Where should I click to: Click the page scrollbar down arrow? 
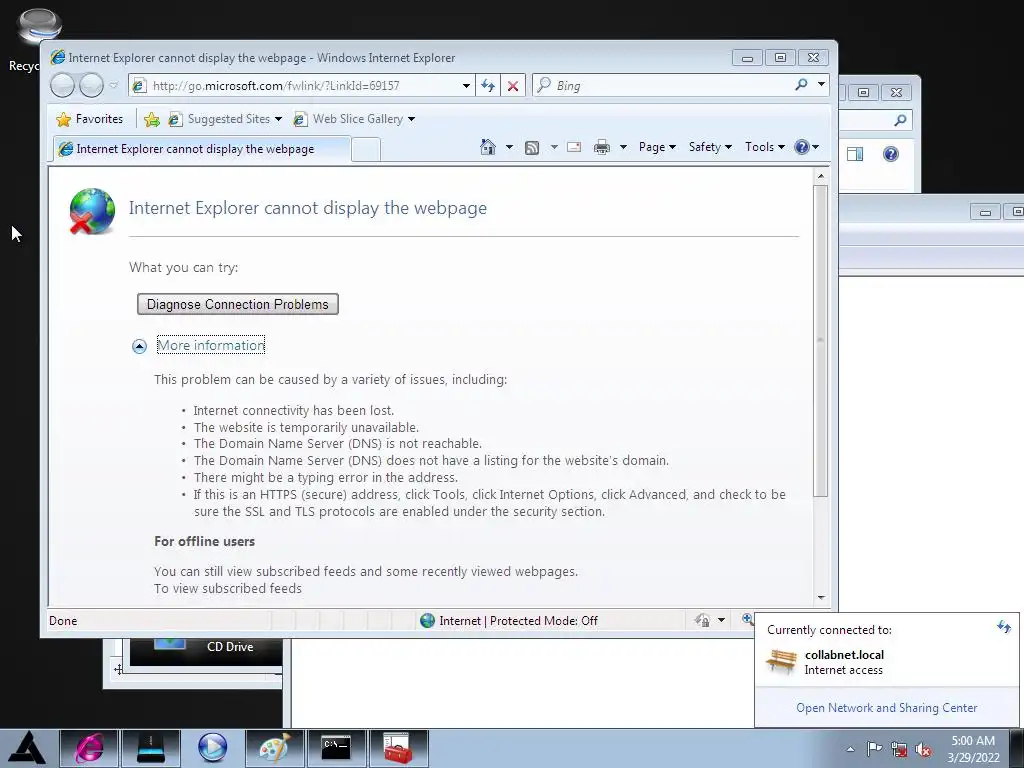821,598
